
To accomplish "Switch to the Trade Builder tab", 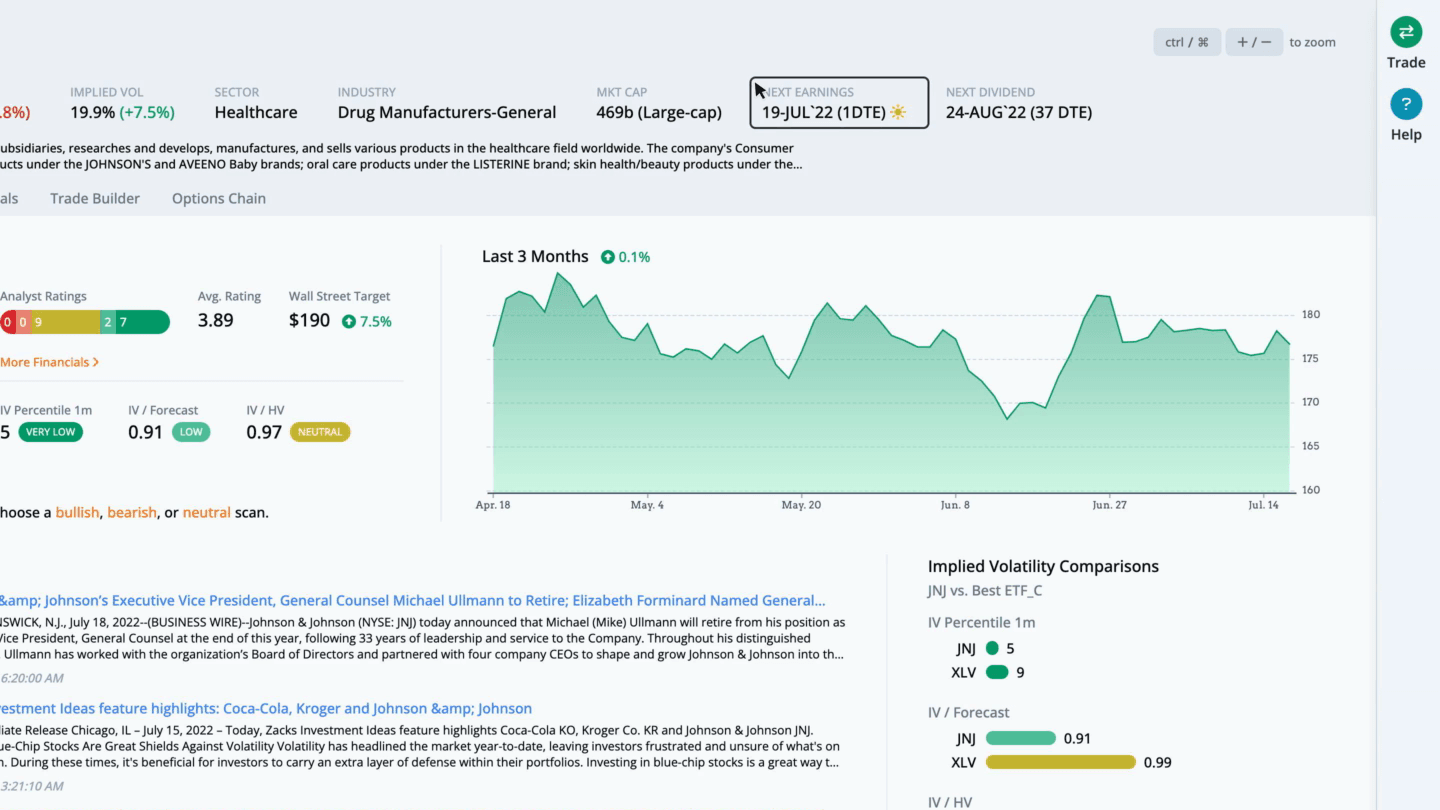I will click(95, 198).
